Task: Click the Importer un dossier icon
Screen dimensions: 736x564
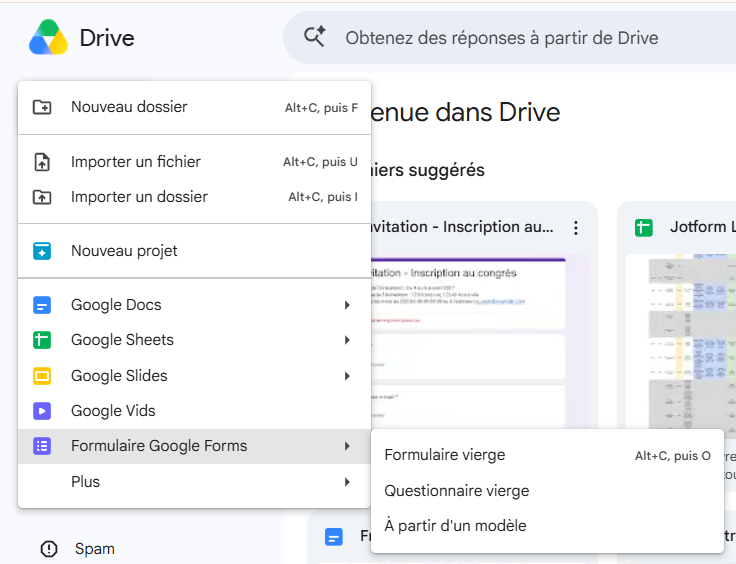Action: click(42, 197)
